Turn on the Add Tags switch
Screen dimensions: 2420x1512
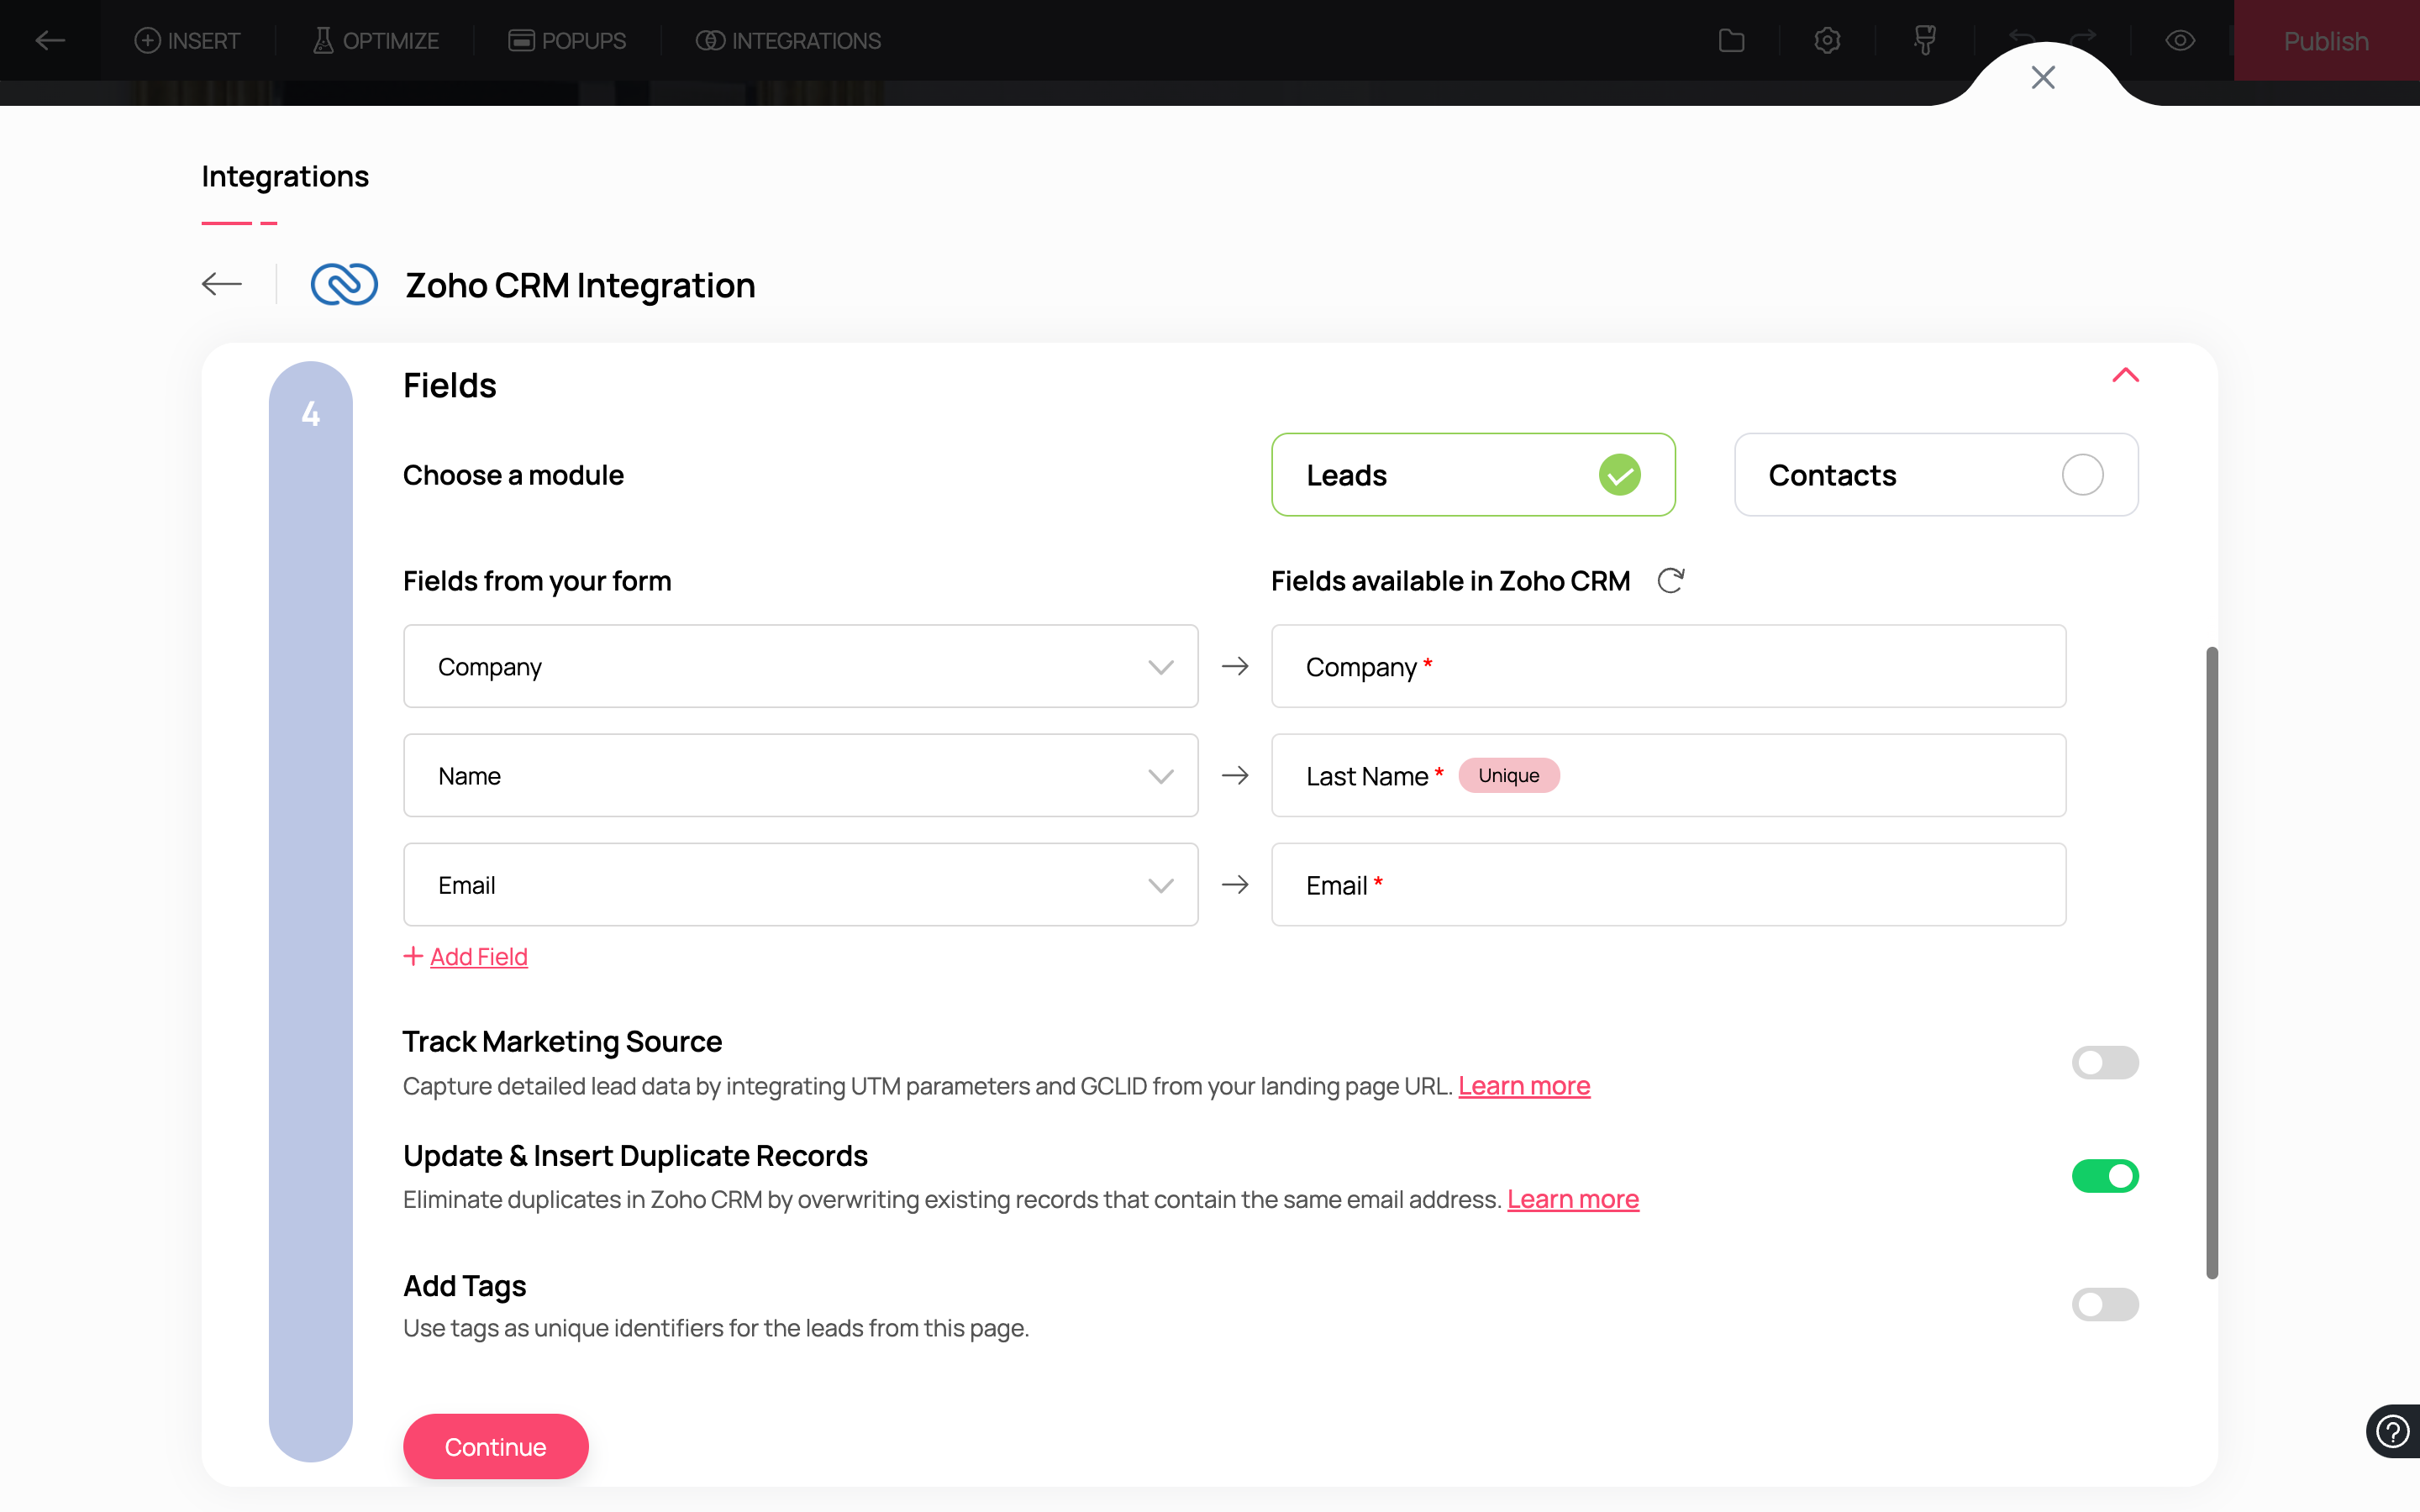pyautogui.click(x=2104, y=1304)
